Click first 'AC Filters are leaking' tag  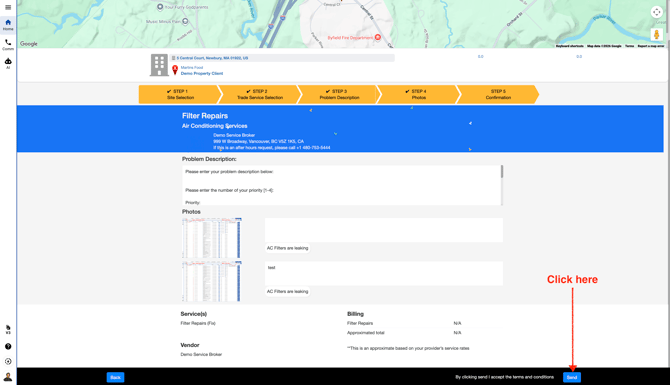tap(288, 248)
